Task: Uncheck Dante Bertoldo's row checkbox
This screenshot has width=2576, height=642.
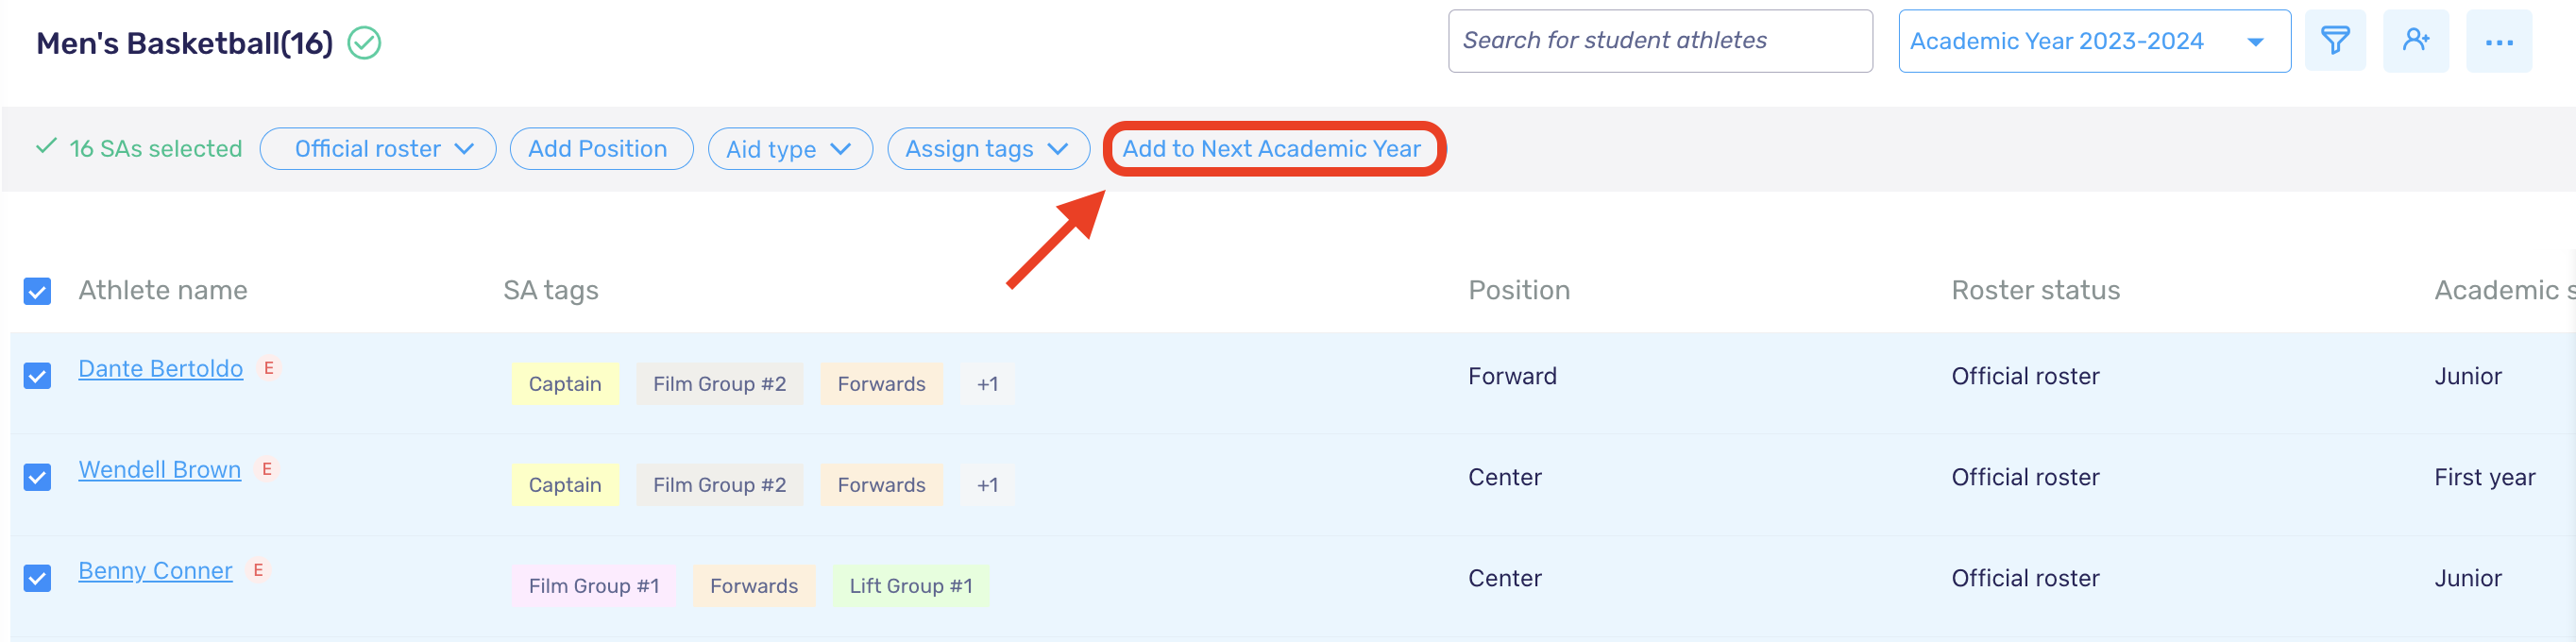Action: tap(38, 376)
